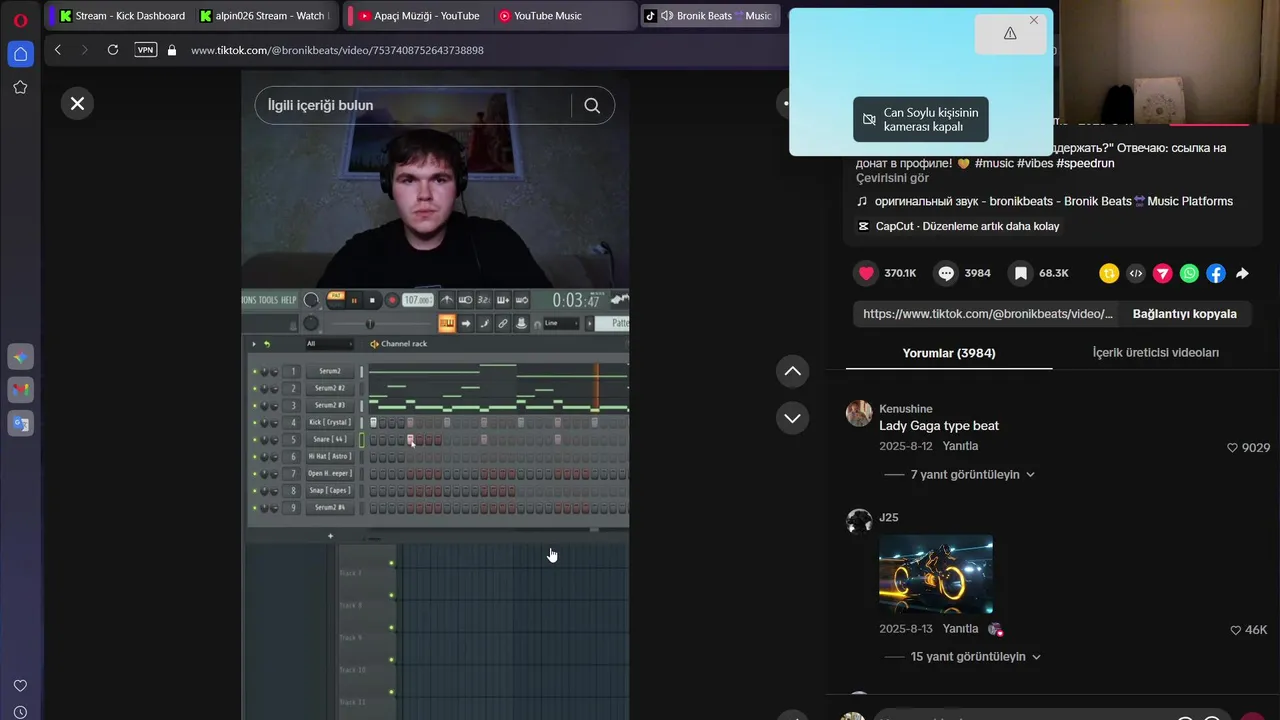Mute tab audio via speaker icon on TikTok tab
Image resolution: width=1280 pixels, height=720 pixels.
point(666,16)
